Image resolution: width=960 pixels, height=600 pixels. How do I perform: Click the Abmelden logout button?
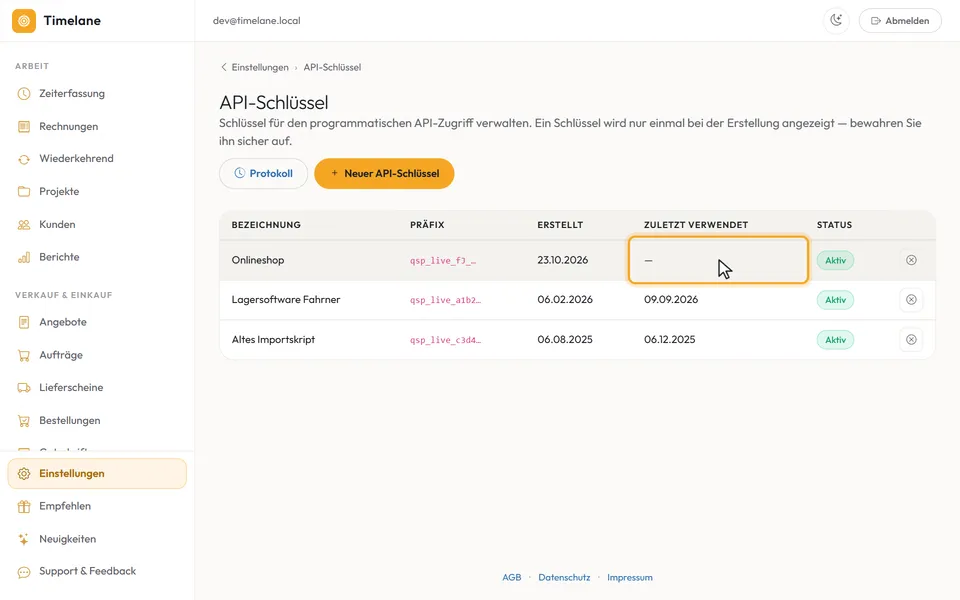[900, 20]
